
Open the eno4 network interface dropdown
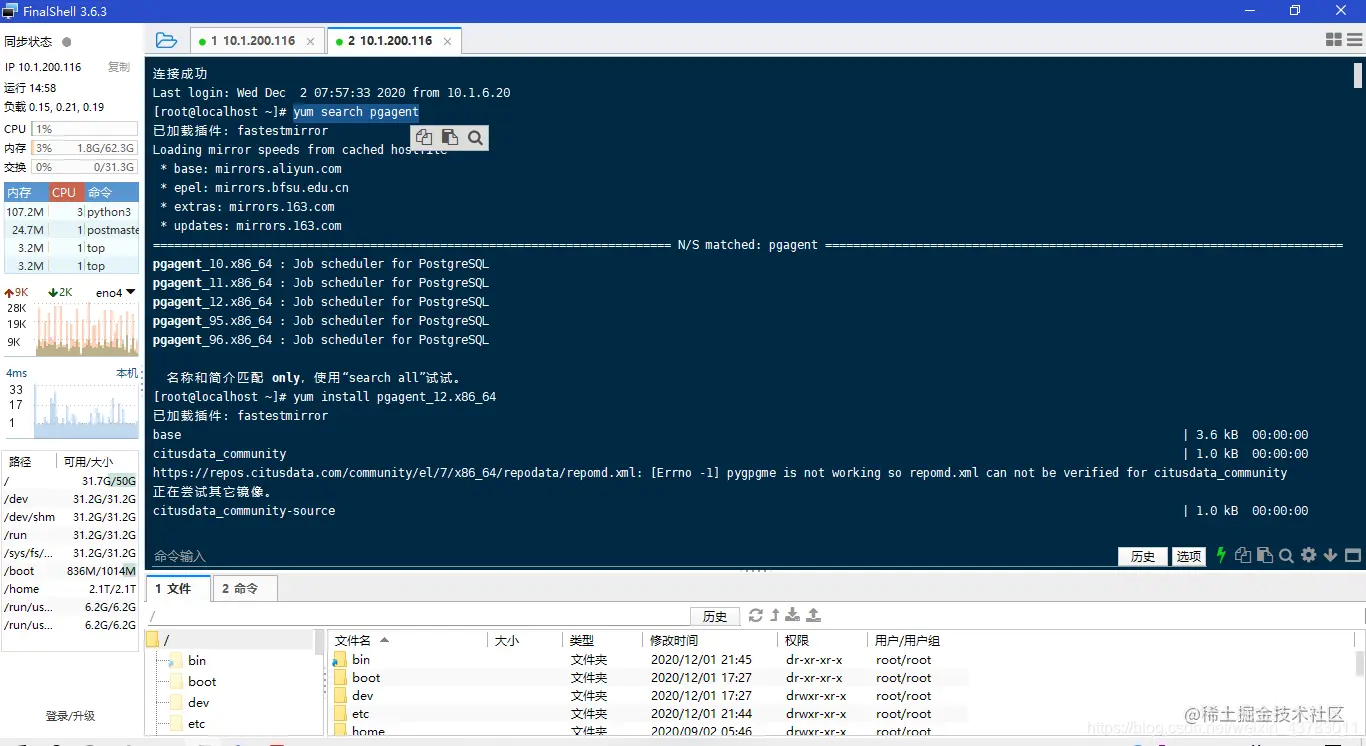(115, 293)
